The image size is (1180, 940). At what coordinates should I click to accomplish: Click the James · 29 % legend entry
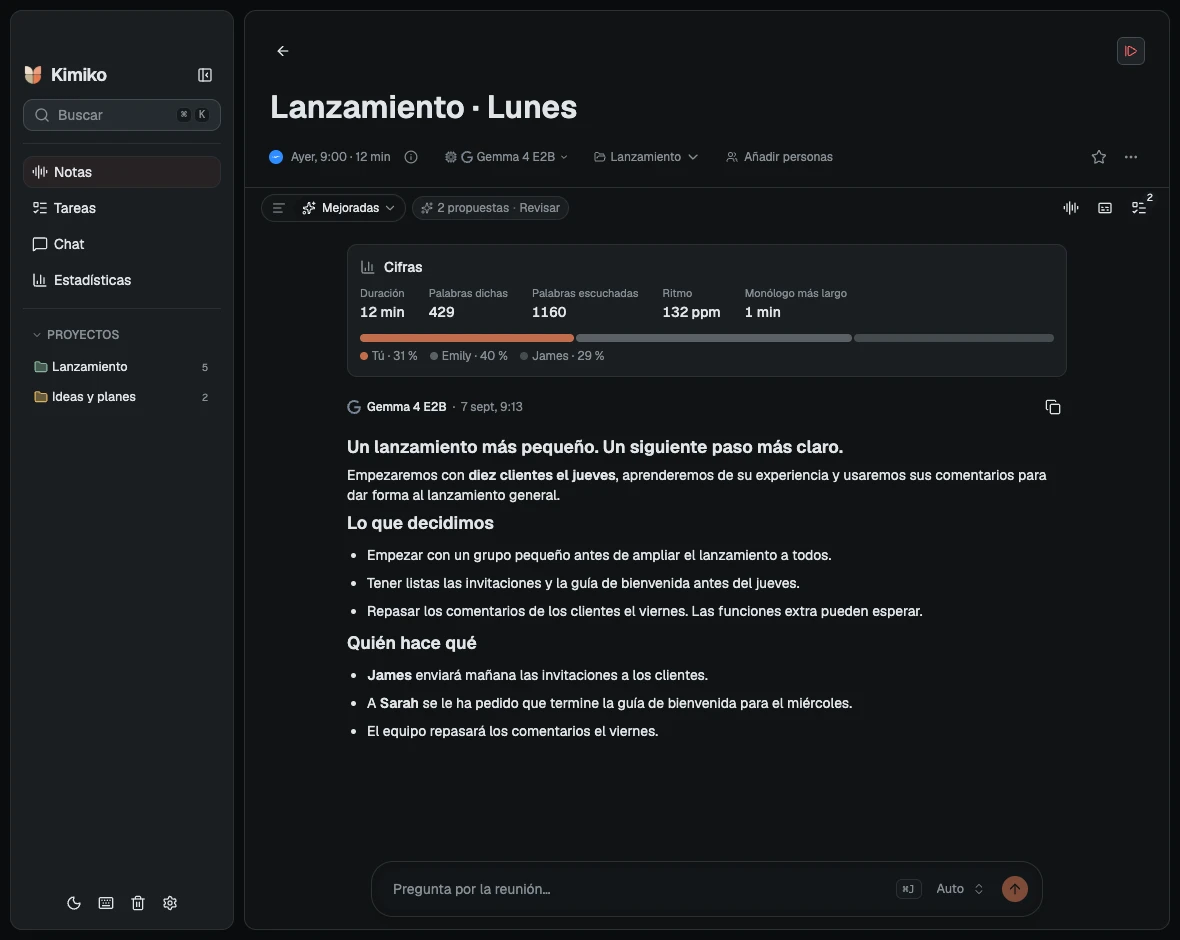562,356
